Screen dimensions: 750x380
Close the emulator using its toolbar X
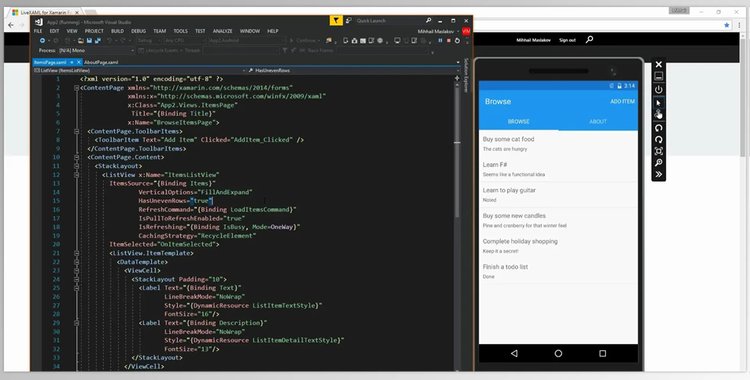click(659, 64)
